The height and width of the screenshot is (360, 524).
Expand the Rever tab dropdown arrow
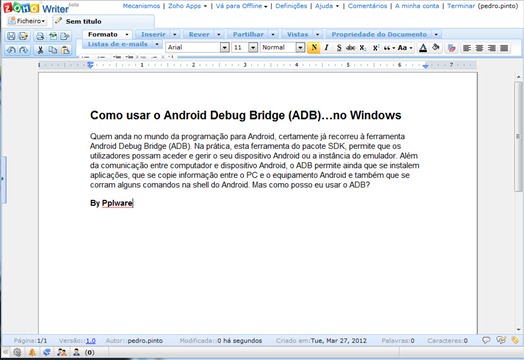(219, 34)
